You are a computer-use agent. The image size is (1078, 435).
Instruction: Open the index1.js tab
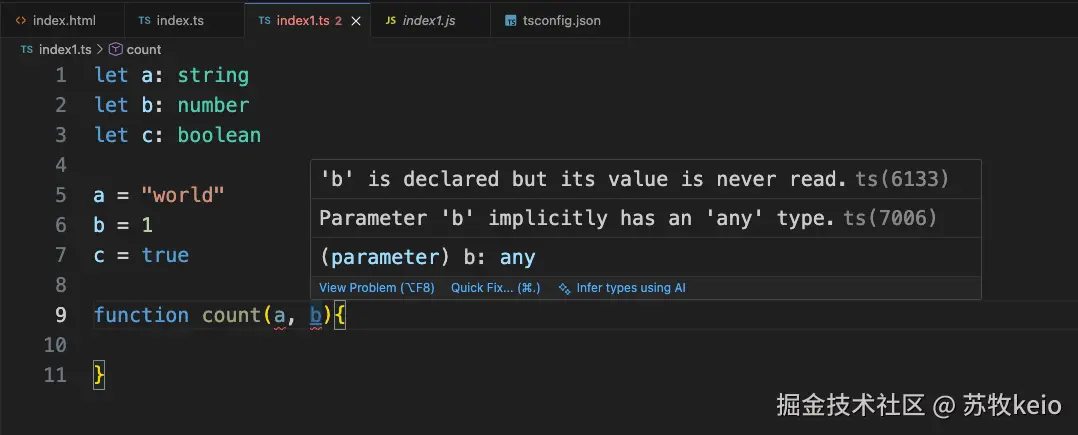[429, 20]
